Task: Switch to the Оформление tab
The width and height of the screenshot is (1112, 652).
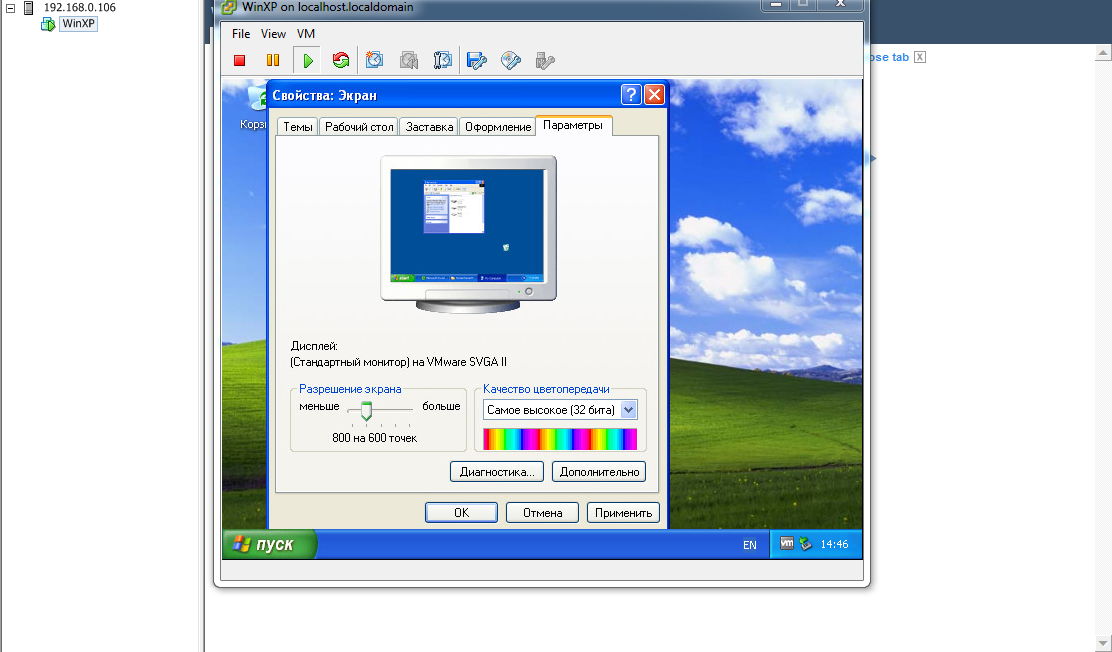Action: coord(498,126)
